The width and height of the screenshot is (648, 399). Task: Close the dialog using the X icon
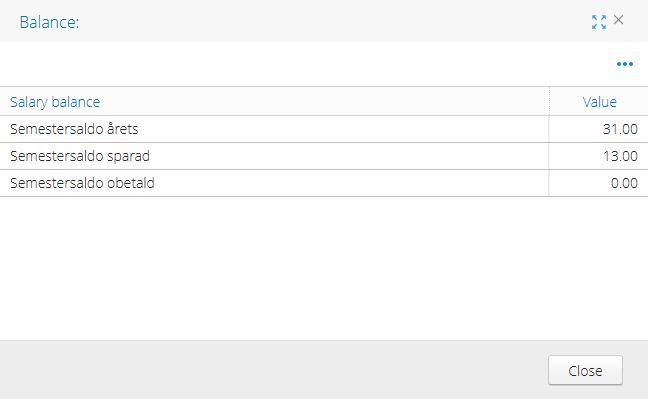tap(618, 20)
